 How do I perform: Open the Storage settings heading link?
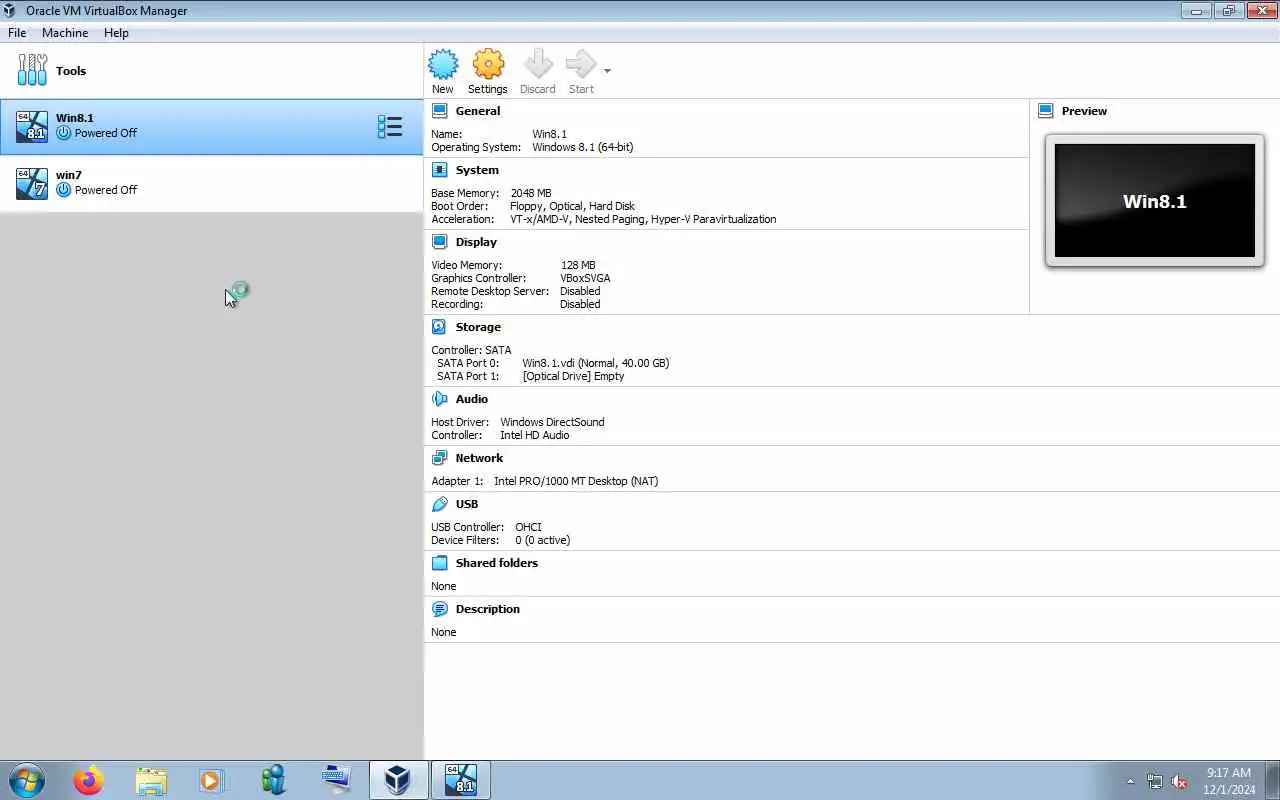tap(478, 327)
